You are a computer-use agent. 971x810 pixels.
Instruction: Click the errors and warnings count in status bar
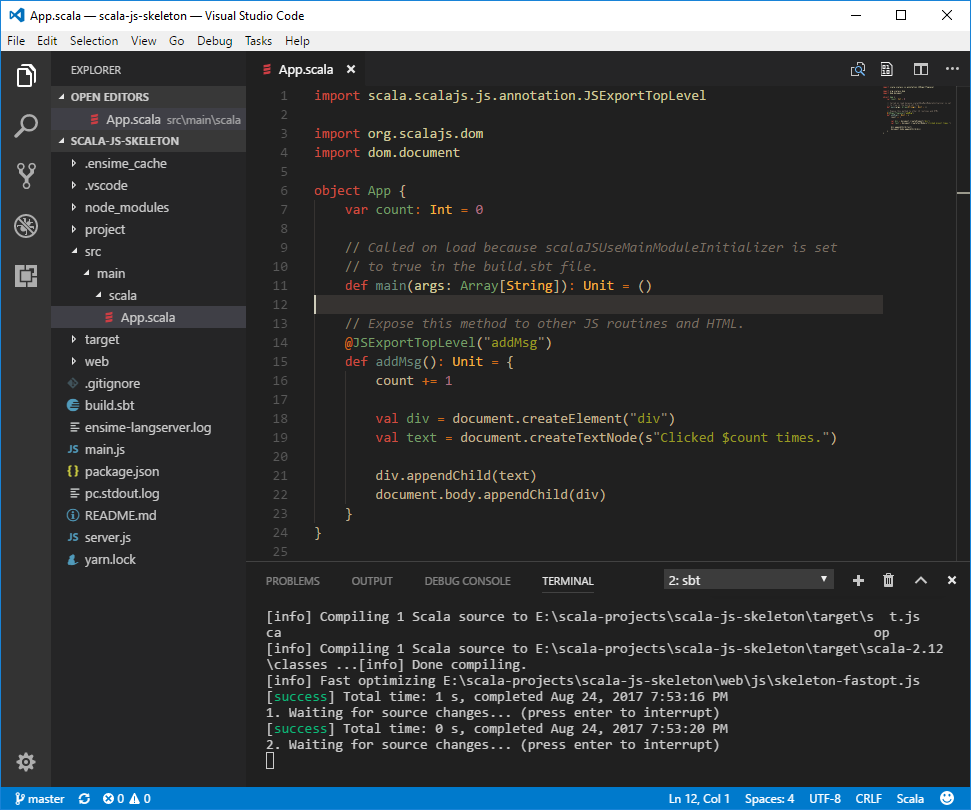(x=127, y=799)
